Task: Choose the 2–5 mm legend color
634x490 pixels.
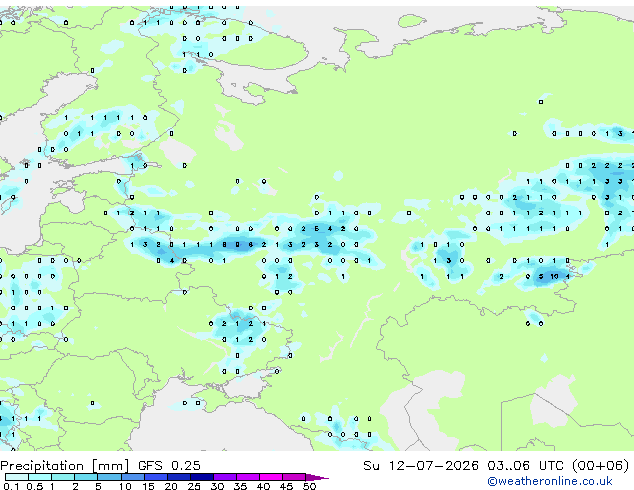Action: coord(86,477)
